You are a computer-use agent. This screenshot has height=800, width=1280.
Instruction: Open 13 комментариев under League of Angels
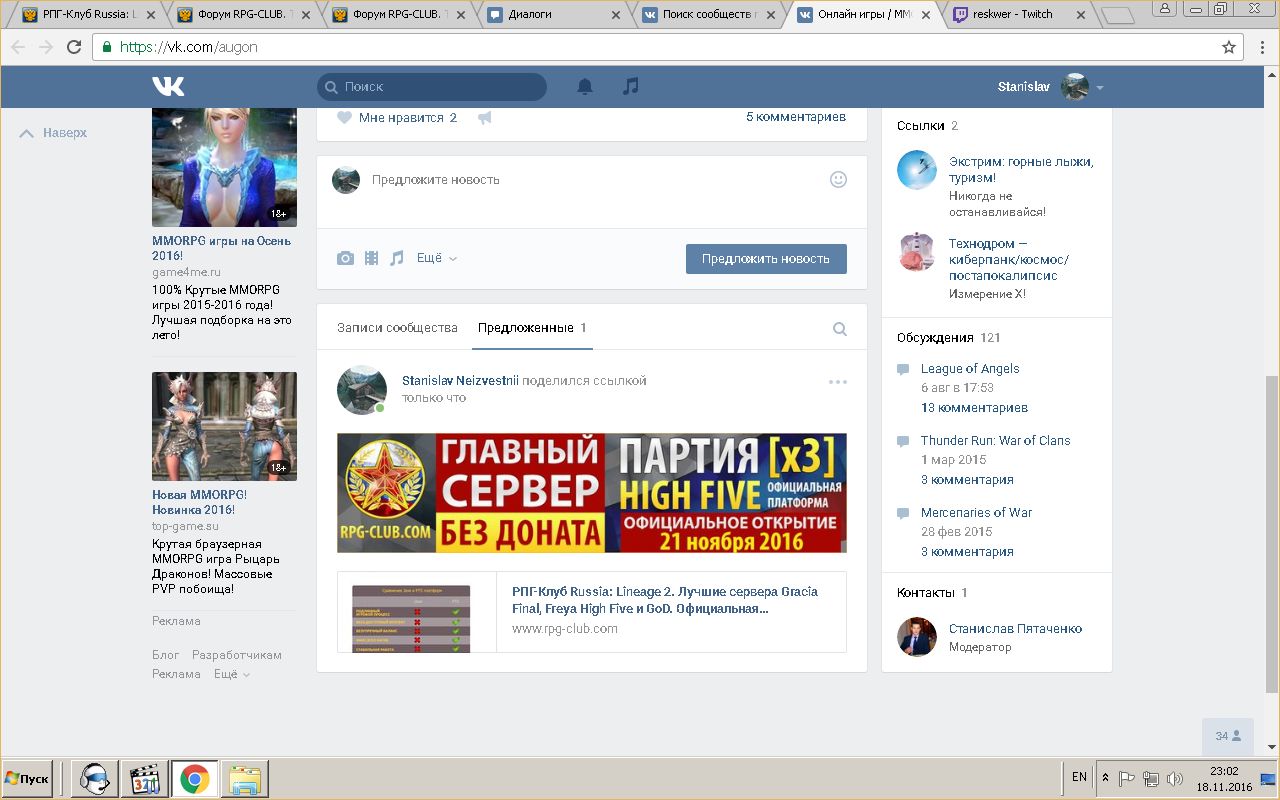pos(974,408)
